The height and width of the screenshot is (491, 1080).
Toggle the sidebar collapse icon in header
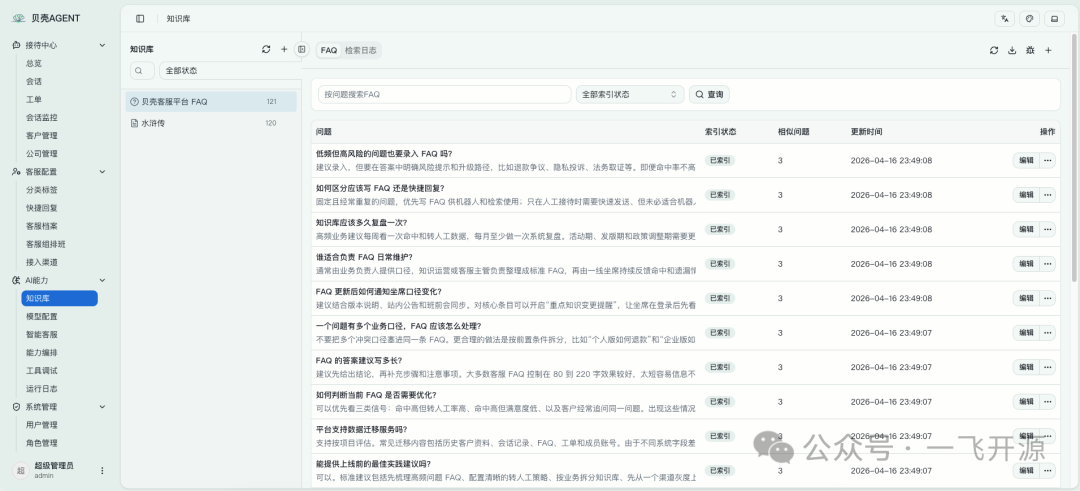coord(141,19)
